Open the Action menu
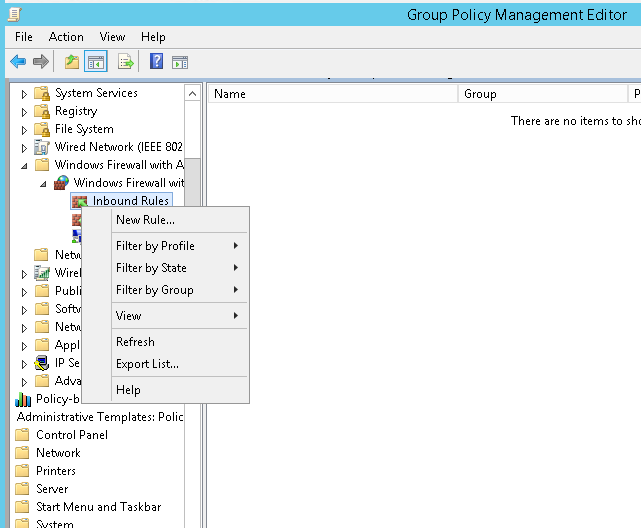 tap(66, 37)
